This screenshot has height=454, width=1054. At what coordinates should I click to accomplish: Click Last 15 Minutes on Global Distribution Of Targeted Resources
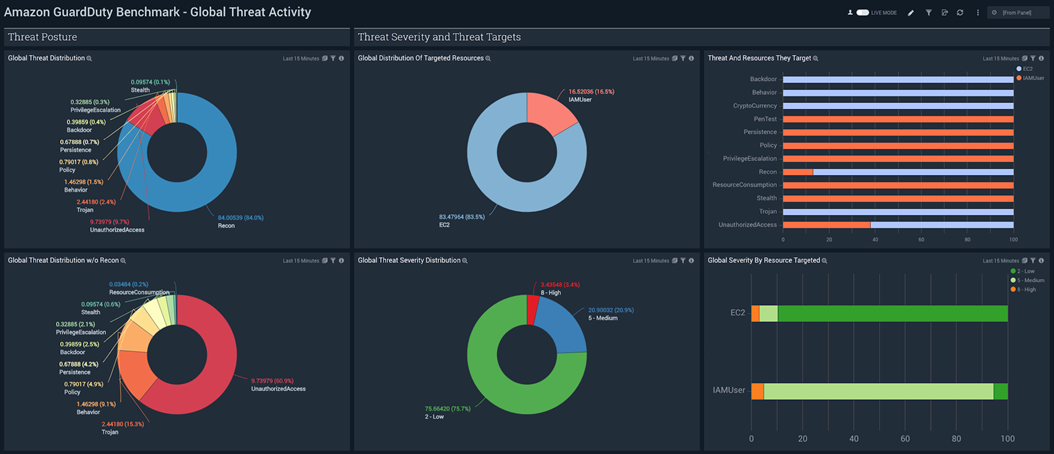coord(651,59)
